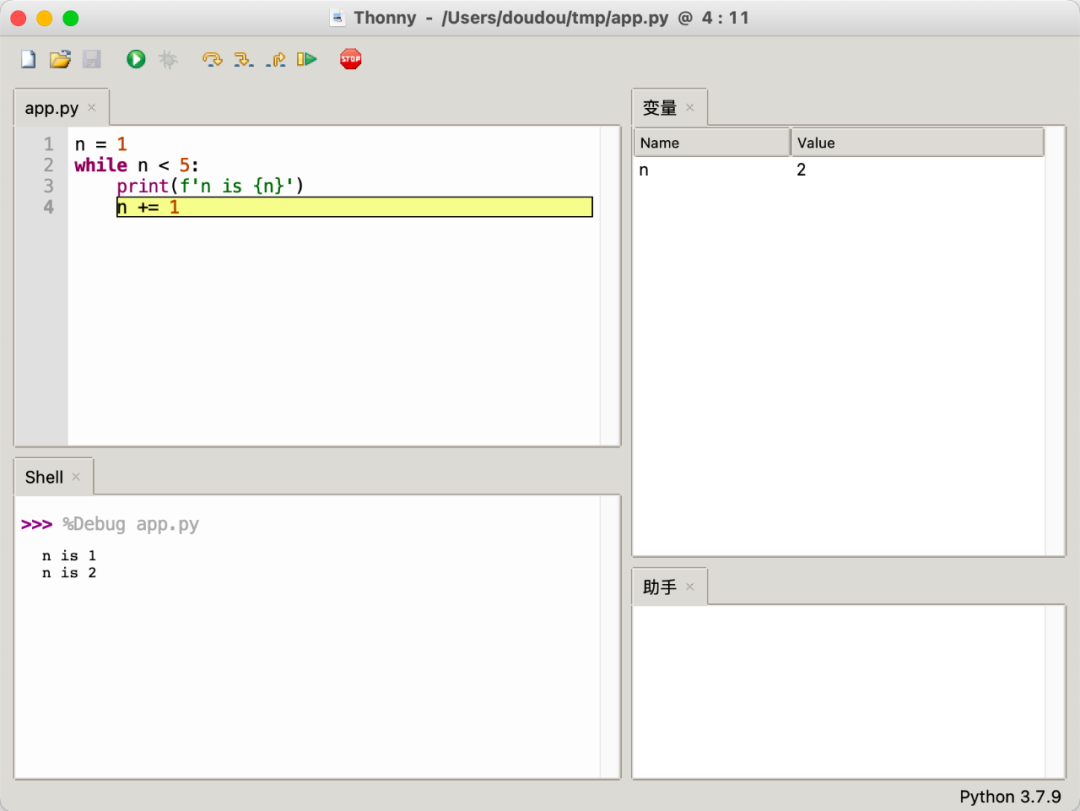The width and height of the screenshot is (1080, 811).
Task: Click the Step into icon
Action: [243, 60]
